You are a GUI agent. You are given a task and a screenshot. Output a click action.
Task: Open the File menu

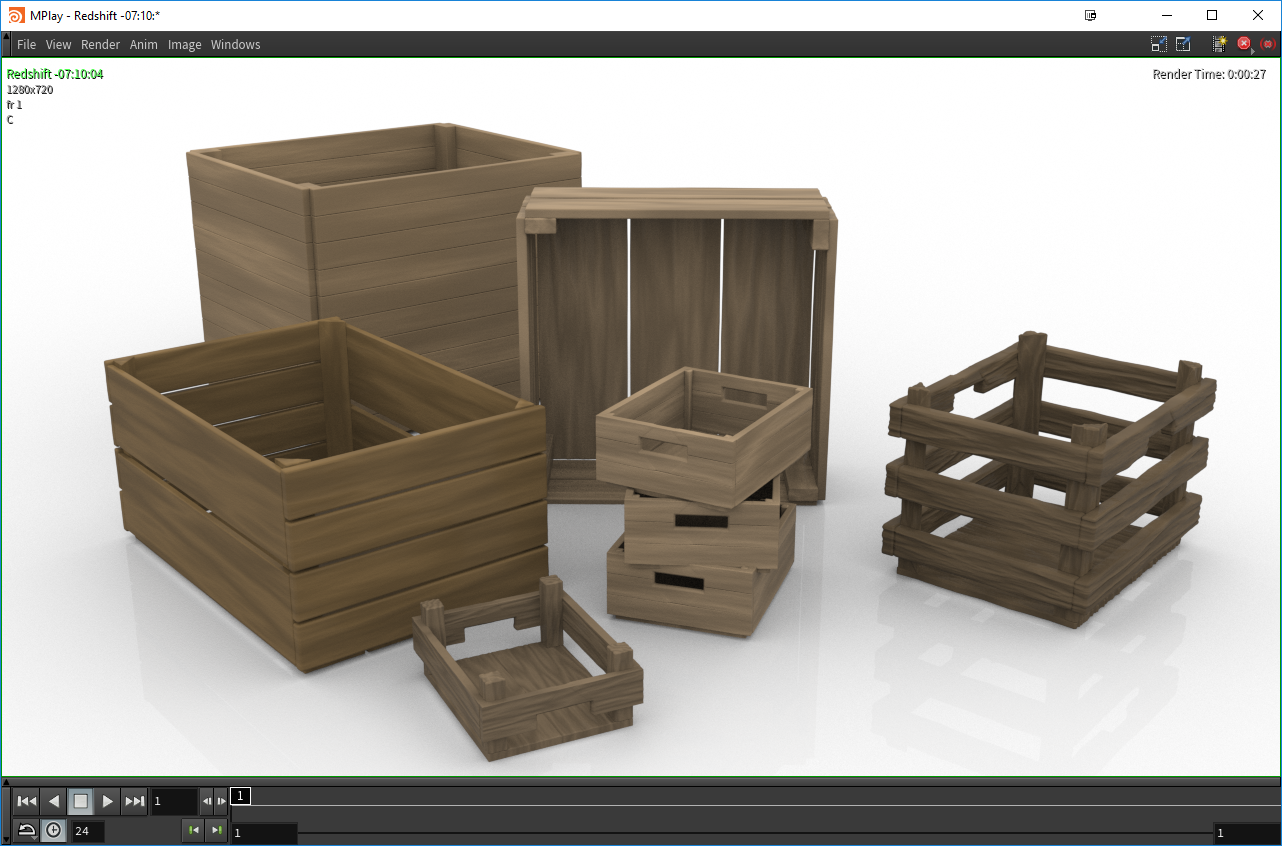(x=26, y=45)
